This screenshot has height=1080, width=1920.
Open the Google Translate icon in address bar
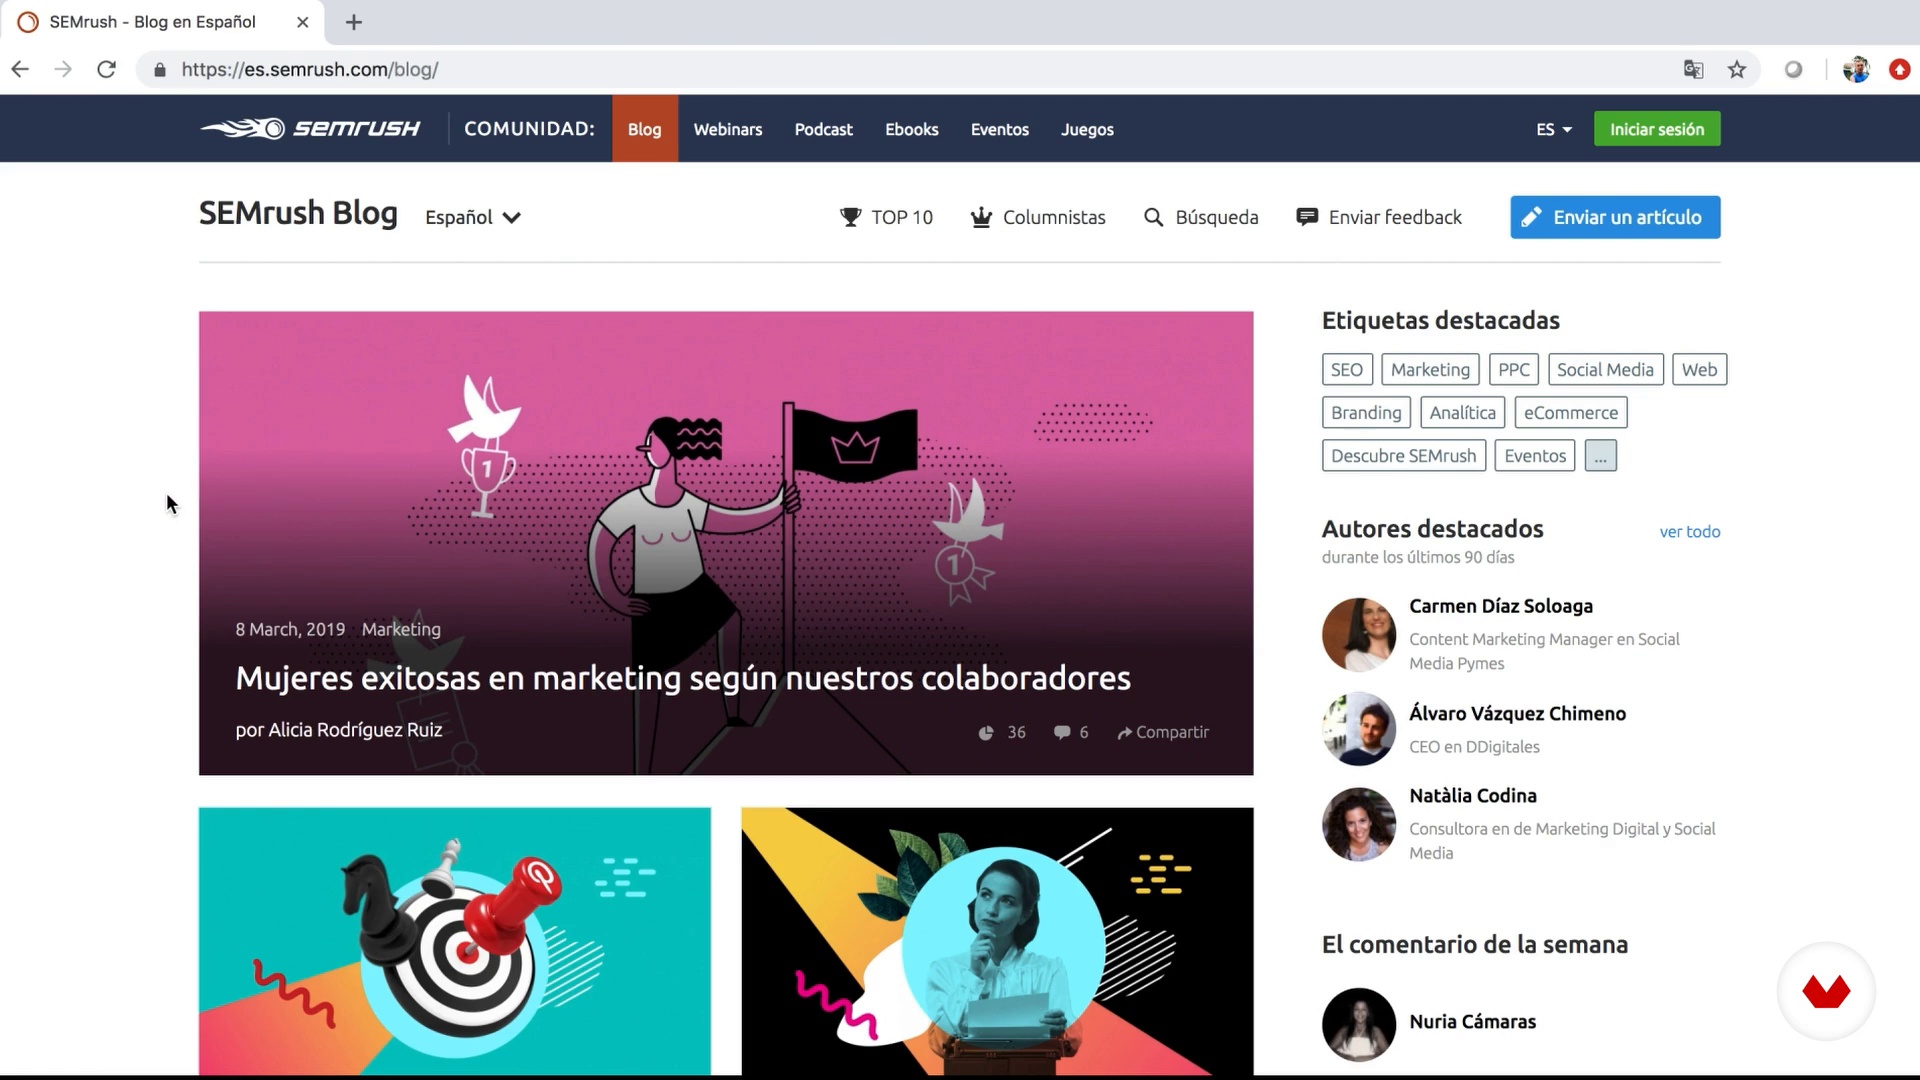click(1693, 69)
